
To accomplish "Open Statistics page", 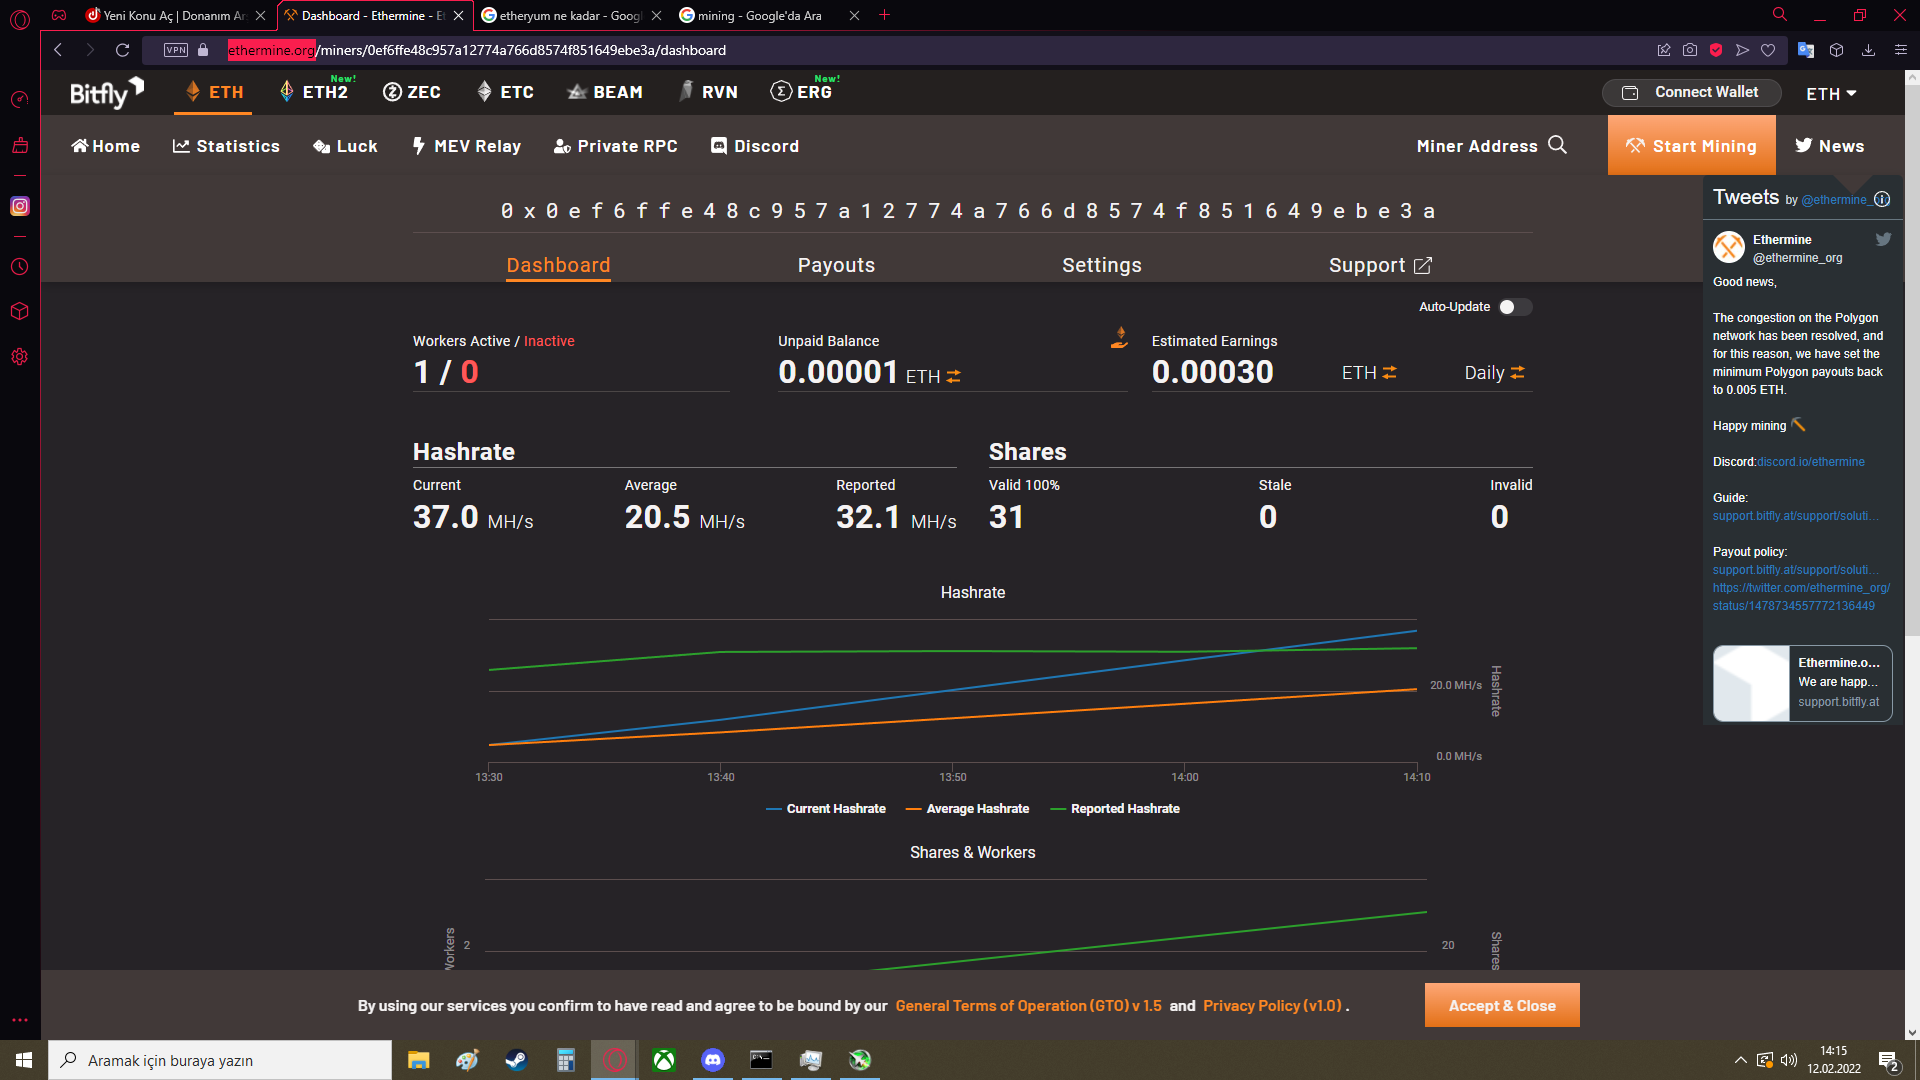I will coord(226,146).
